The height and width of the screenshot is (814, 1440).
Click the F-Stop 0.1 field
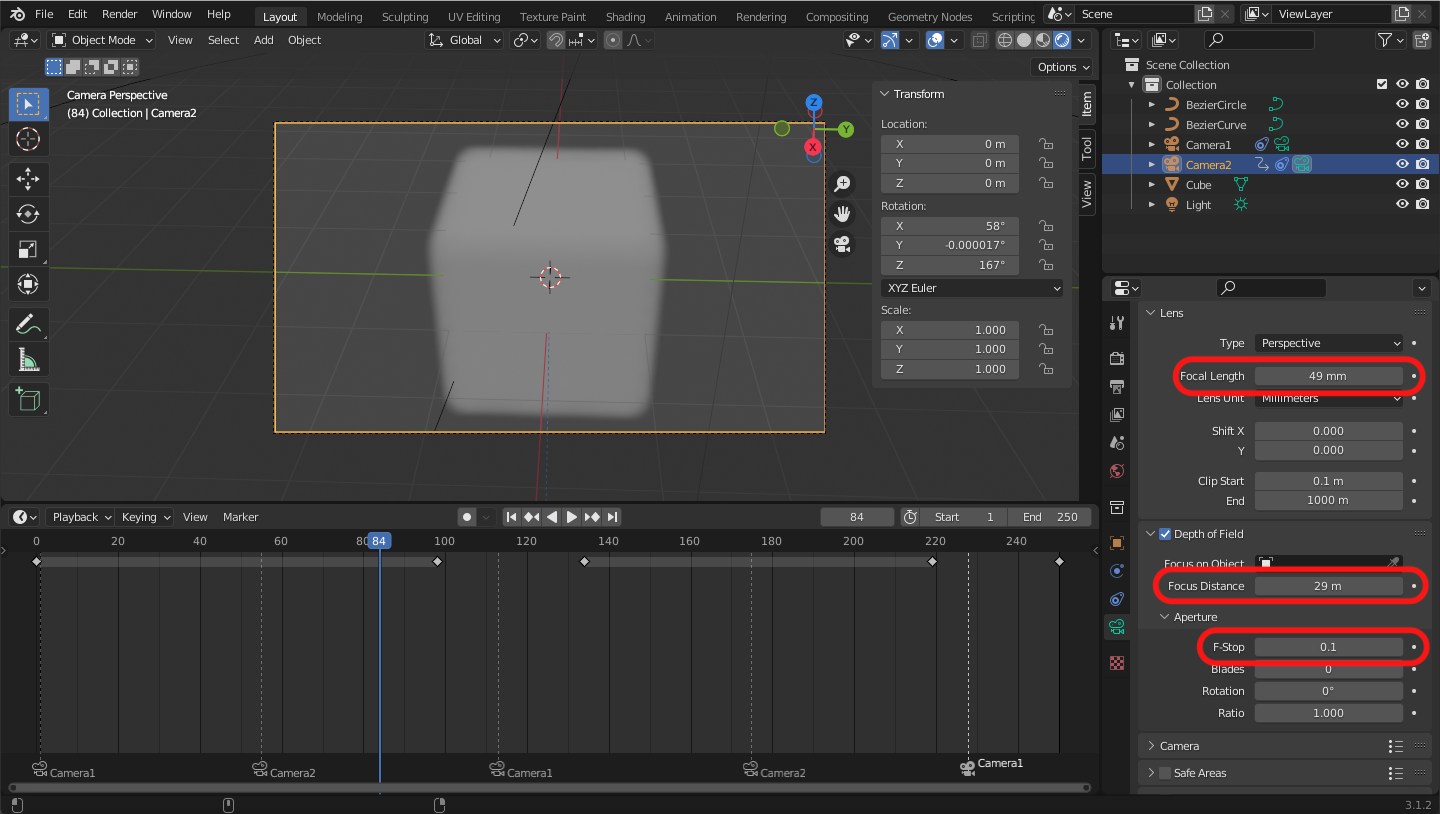click(1328, 647)
